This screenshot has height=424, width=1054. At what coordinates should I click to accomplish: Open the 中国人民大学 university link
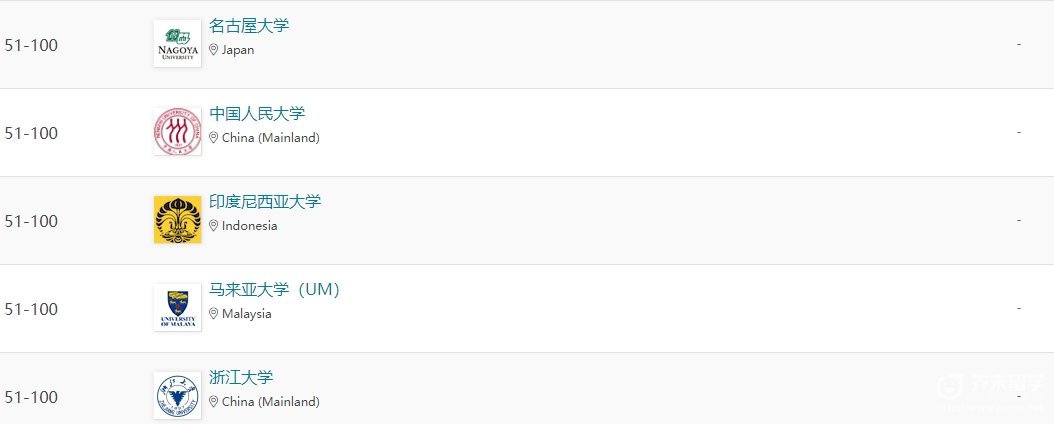pyautogui.click(x=257, y=114)
